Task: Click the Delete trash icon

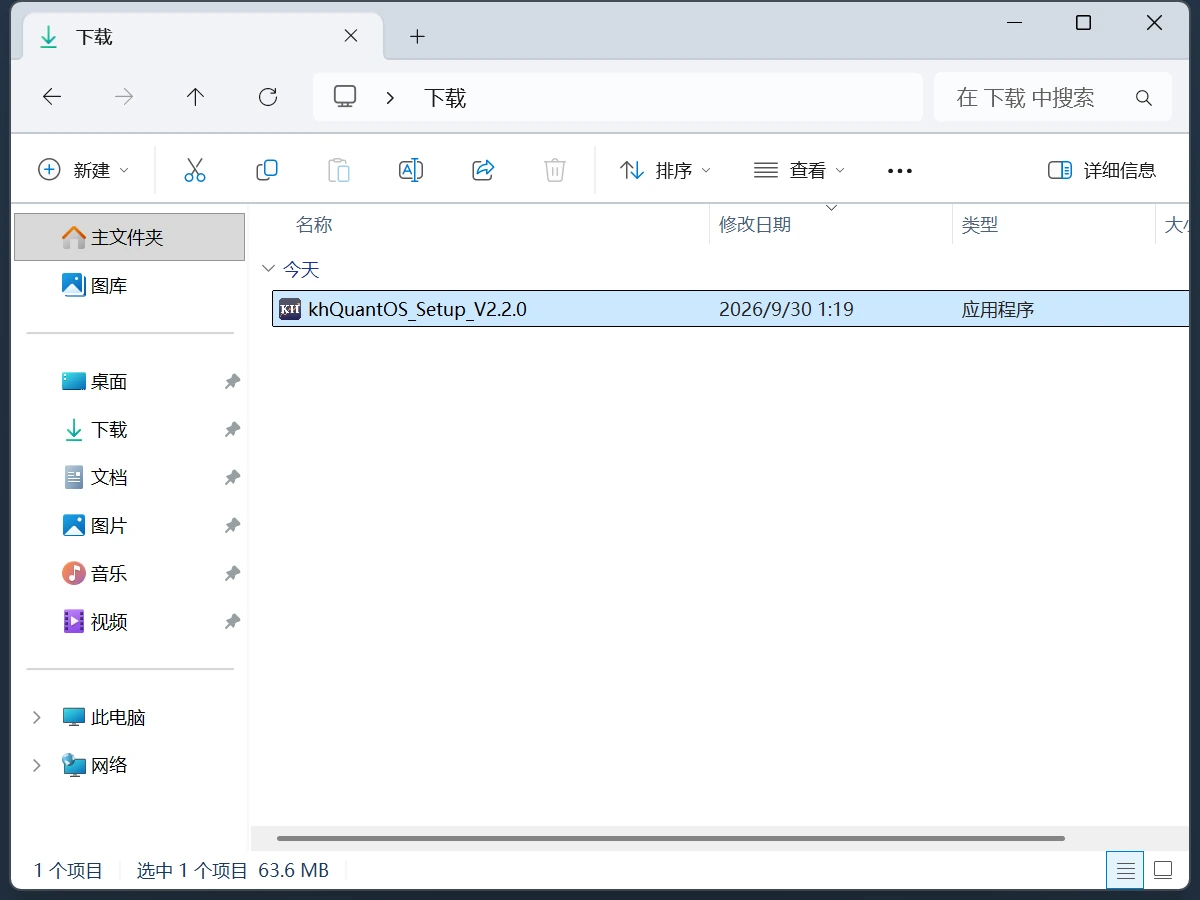Action: point(555,170)
